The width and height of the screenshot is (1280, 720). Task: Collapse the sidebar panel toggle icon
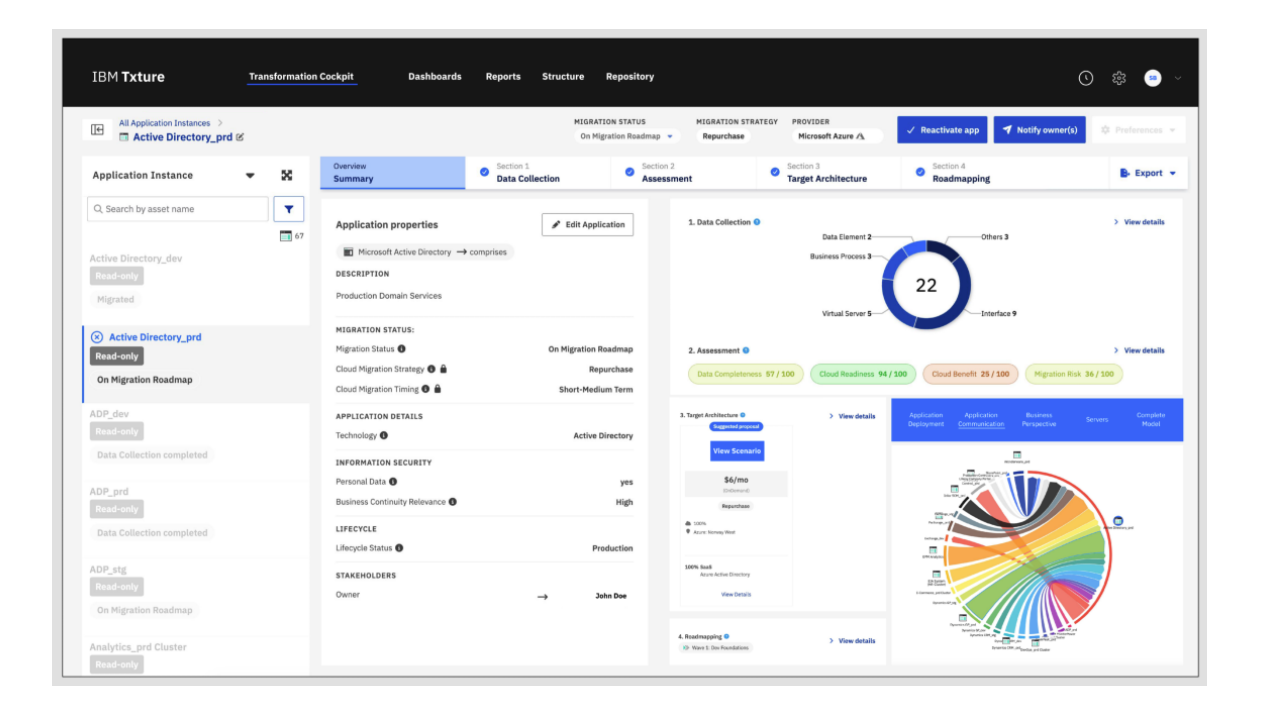[x=97, y=130]
